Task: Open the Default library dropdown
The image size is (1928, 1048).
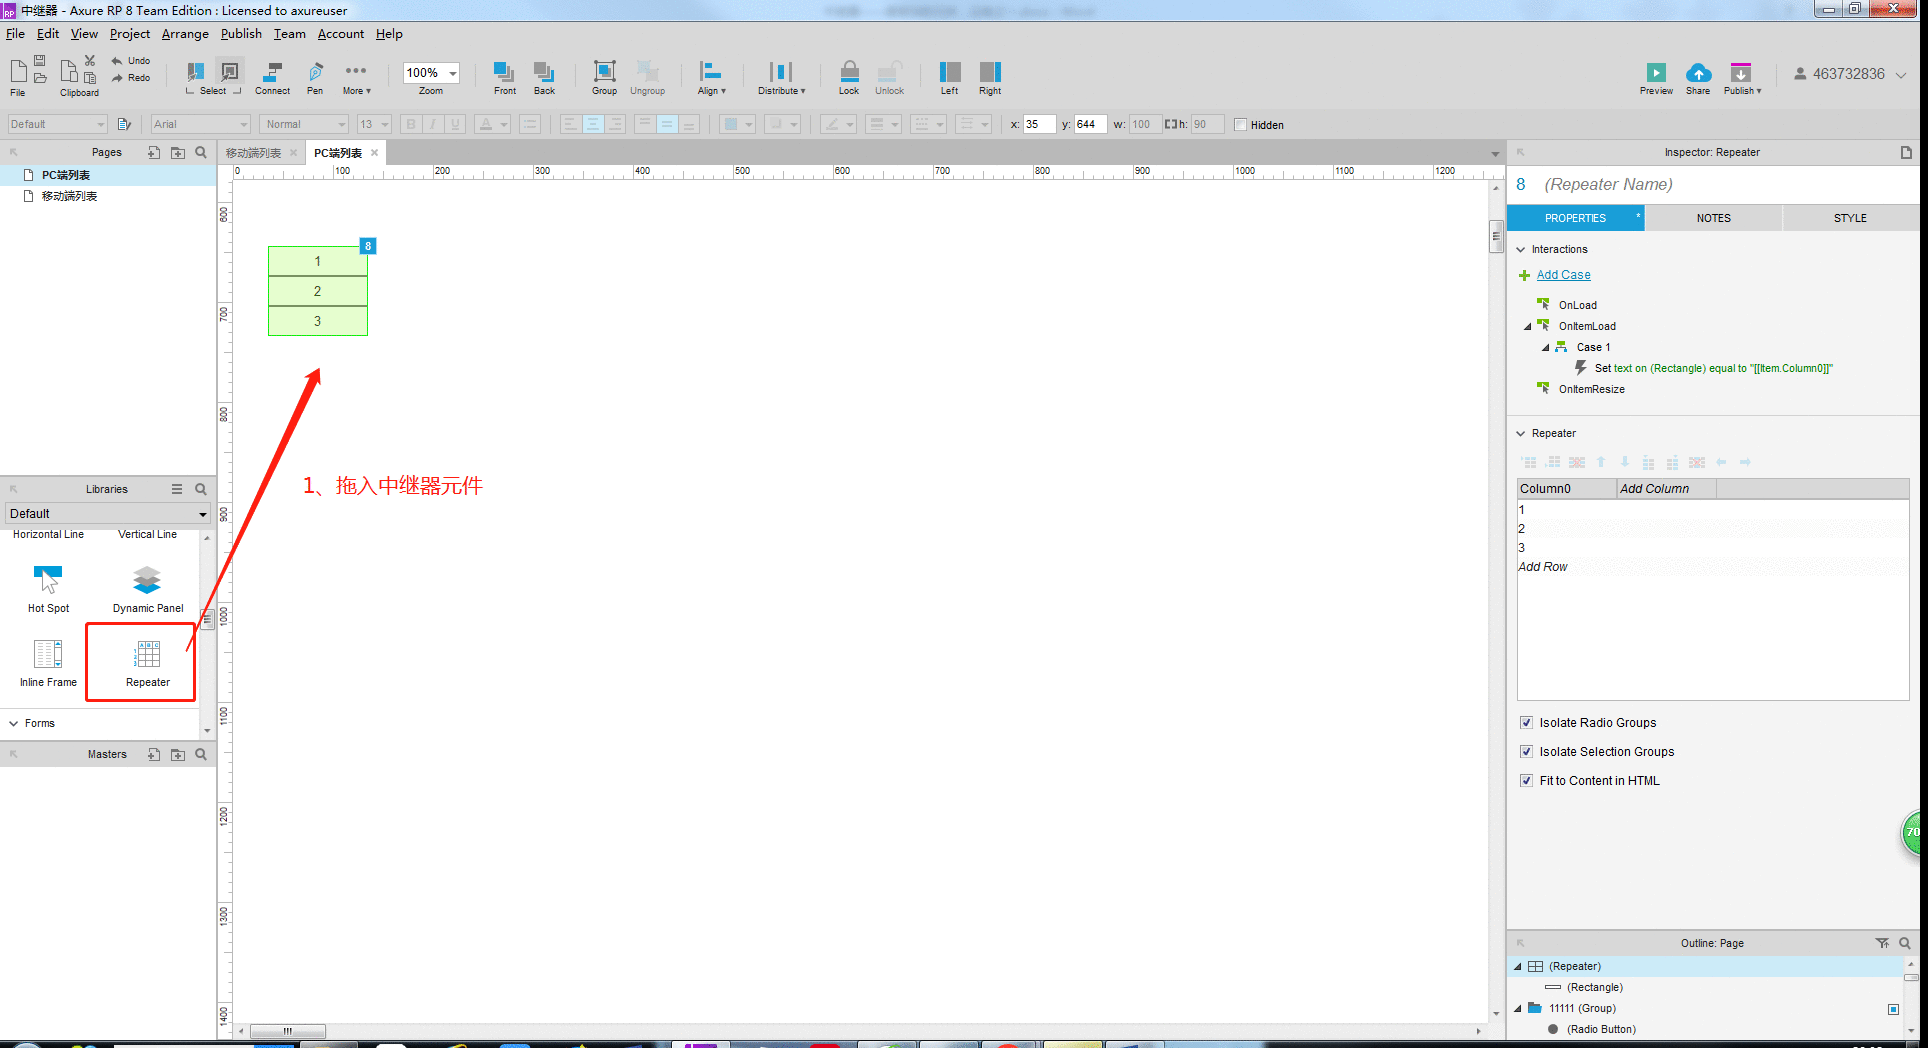Action: [x=108, y=514]
